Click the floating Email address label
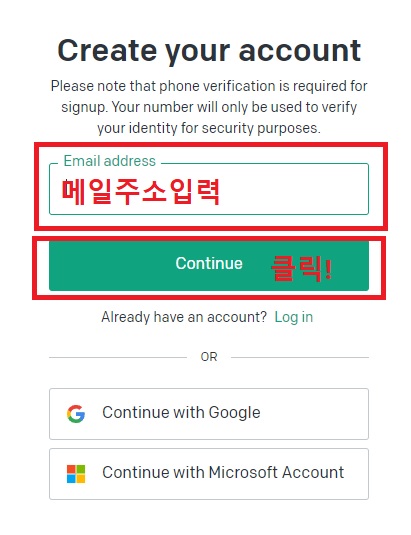The height and width of the screenshot is (535, 411). pos(109,161)
